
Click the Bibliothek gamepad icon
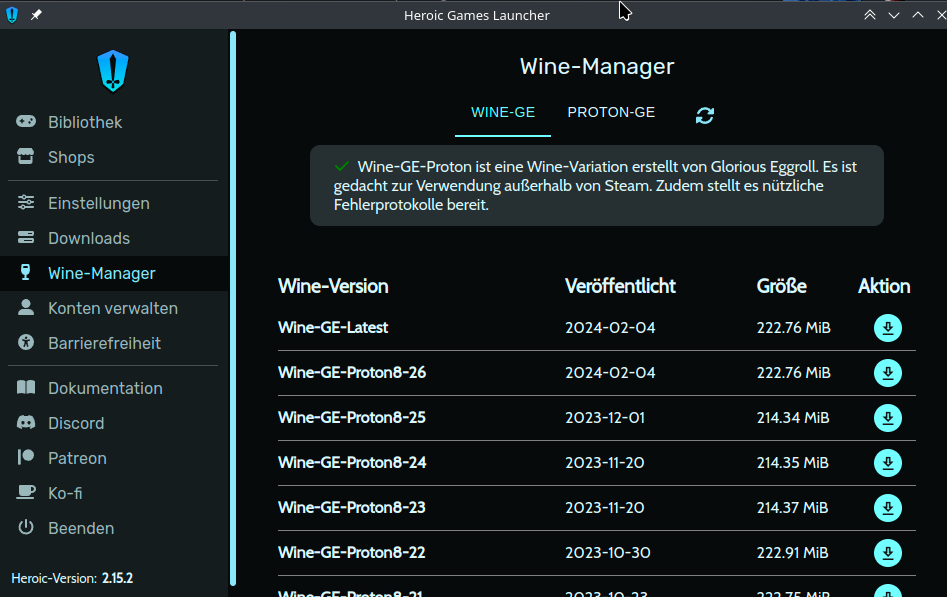pyautogui.click(x=26, y=121)
